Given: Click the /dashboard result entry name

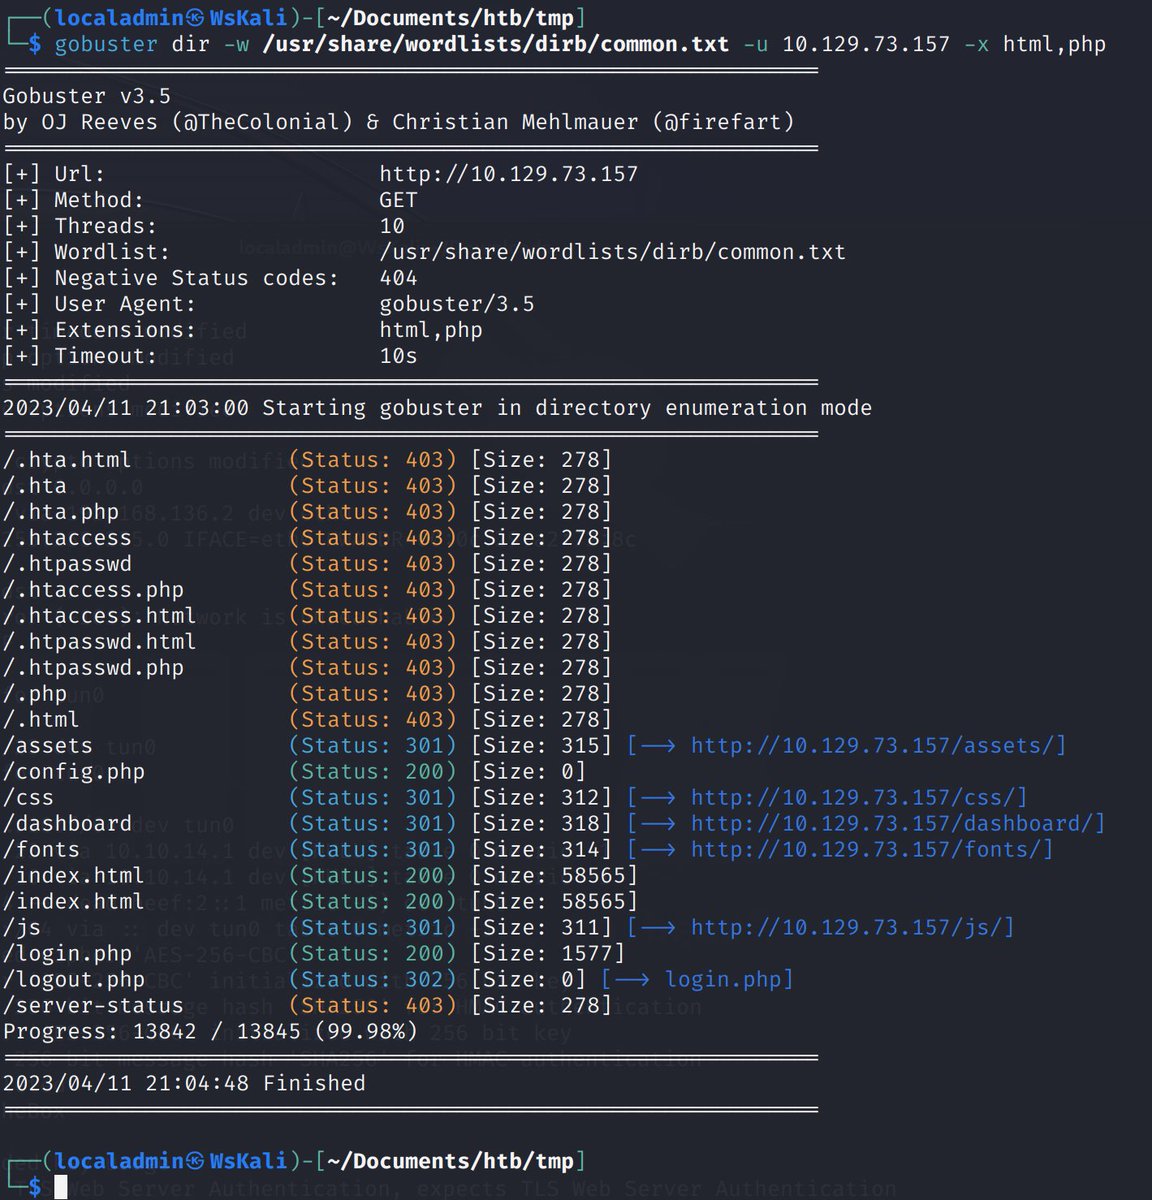Looking at the screenshot, I should point(67,824).
